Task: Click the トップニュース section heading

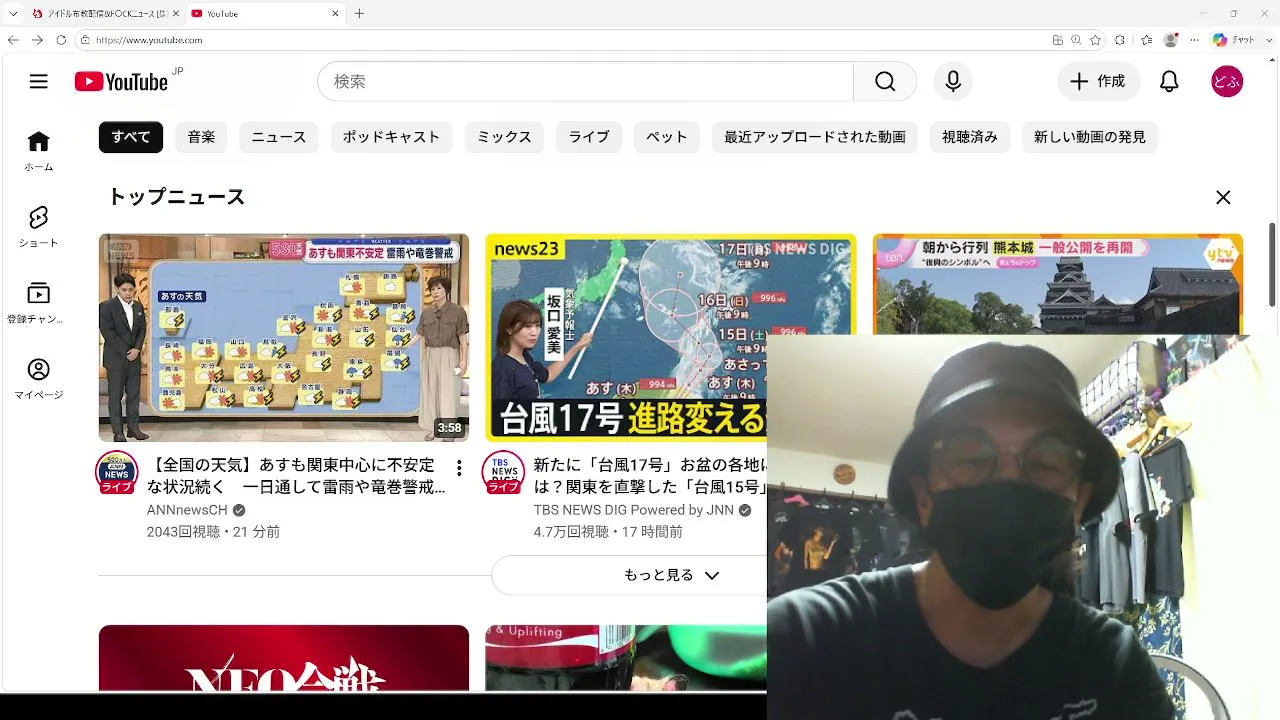Action: pos(176,197)
